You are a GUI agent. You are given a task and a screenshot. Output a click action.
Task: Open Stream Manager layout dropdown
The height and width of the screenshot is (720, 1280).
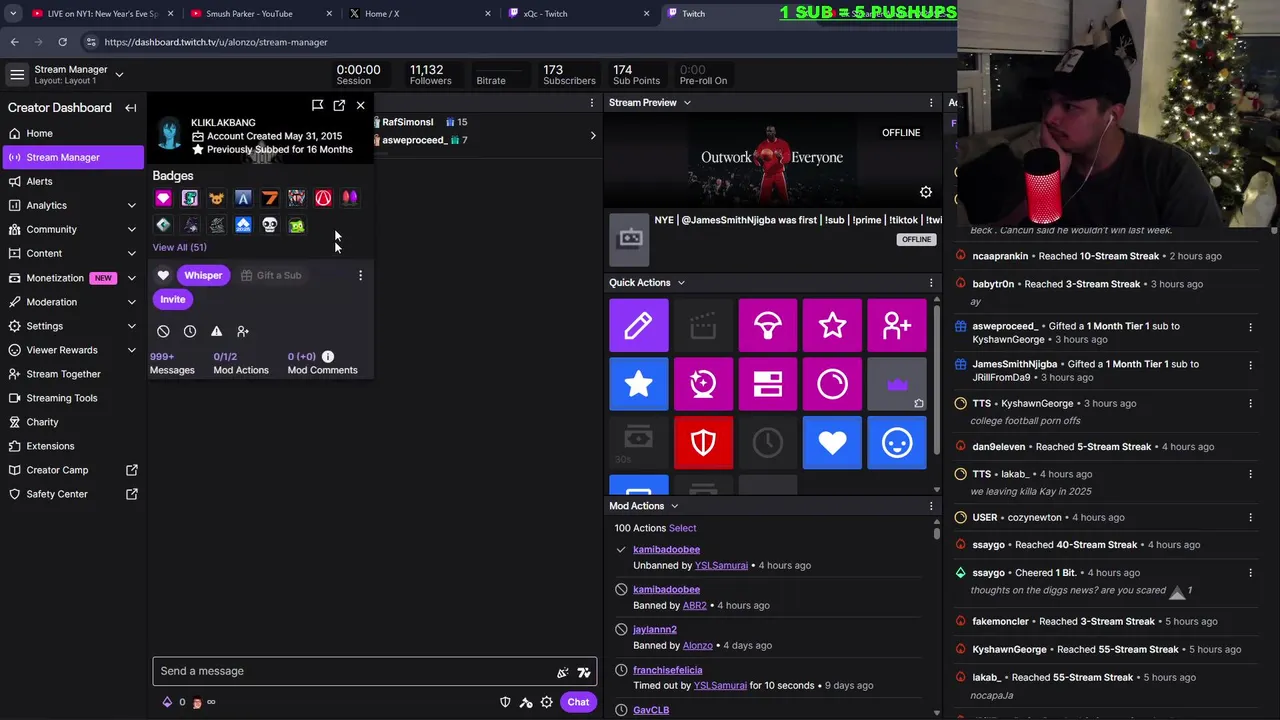point(119,74)
